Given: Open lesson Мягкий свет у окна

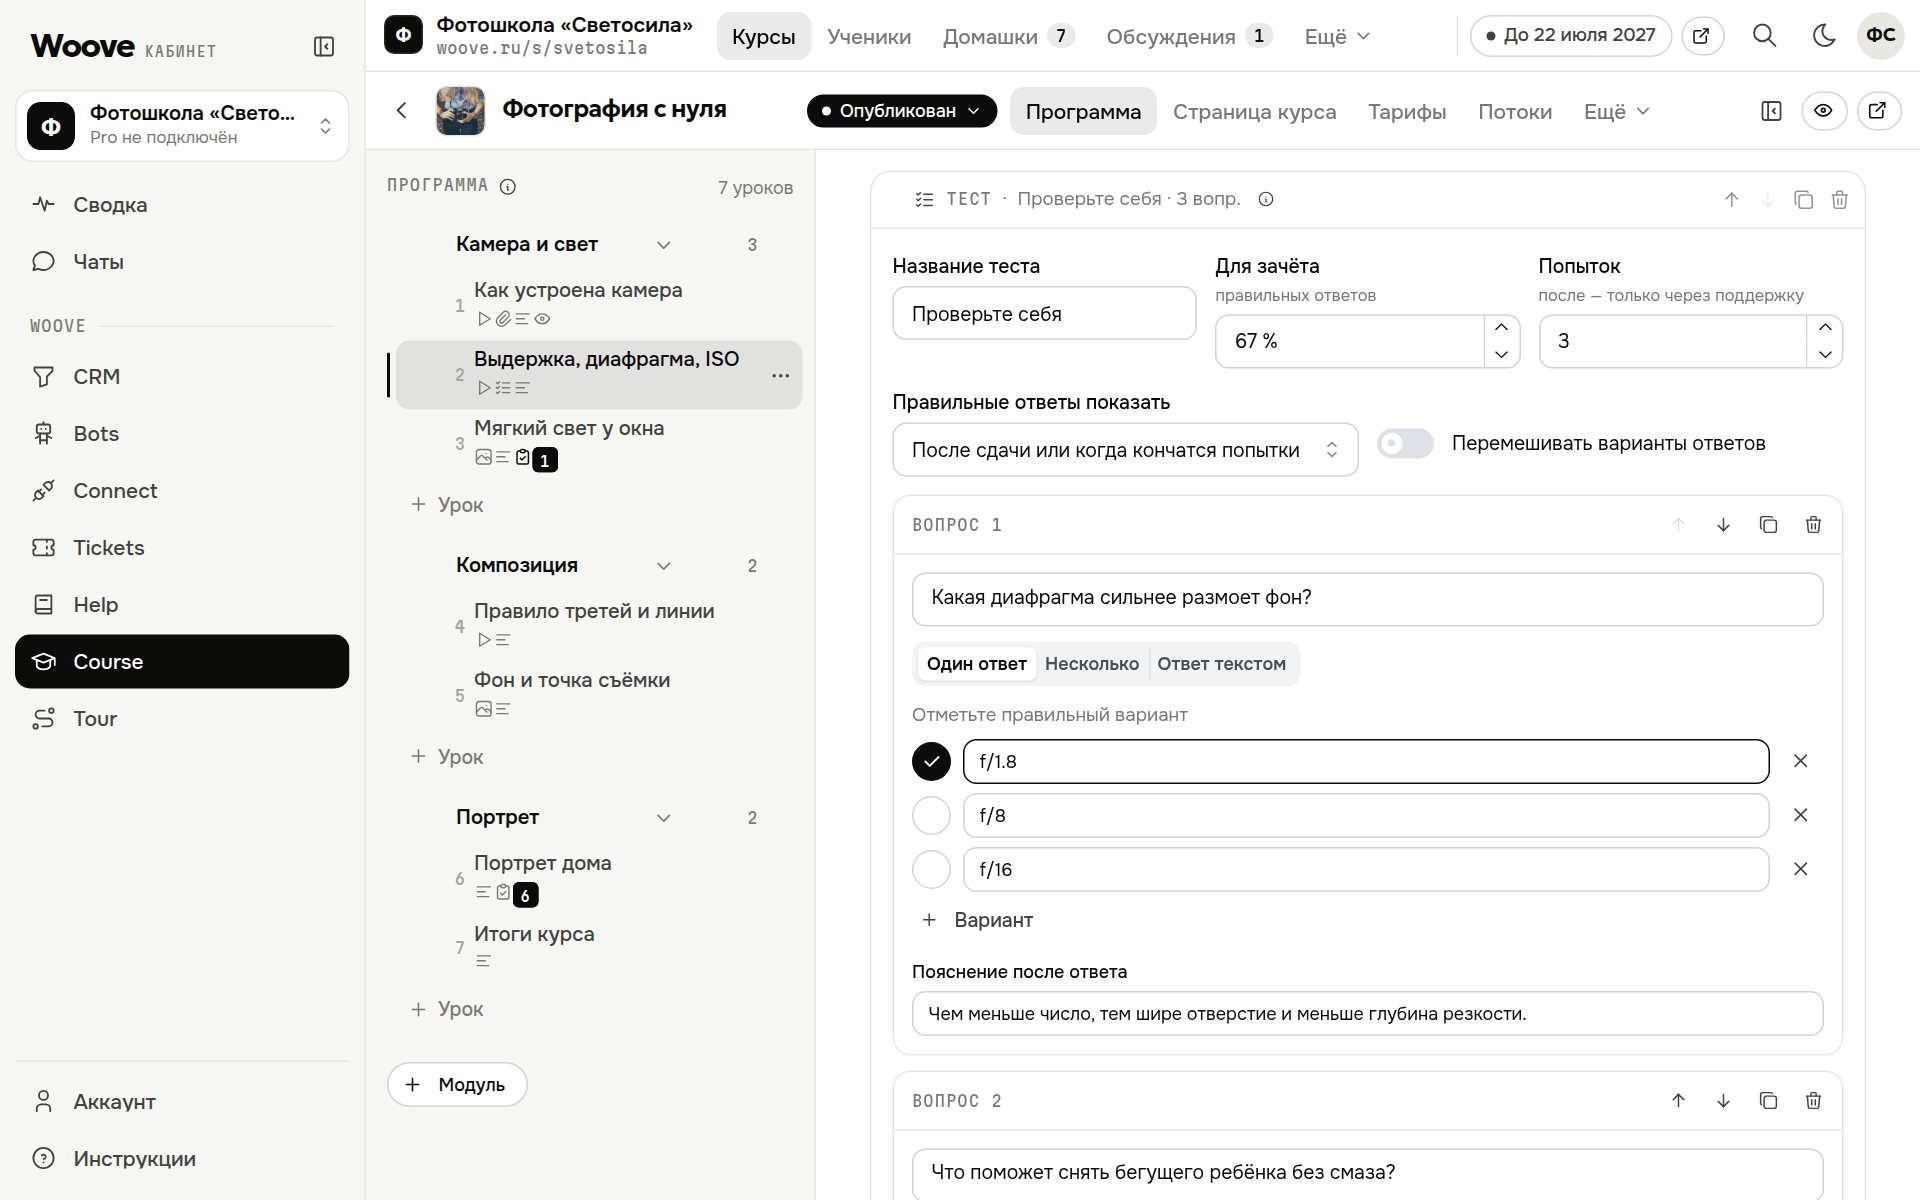Looking at the screenshot, I should [598, 443].
